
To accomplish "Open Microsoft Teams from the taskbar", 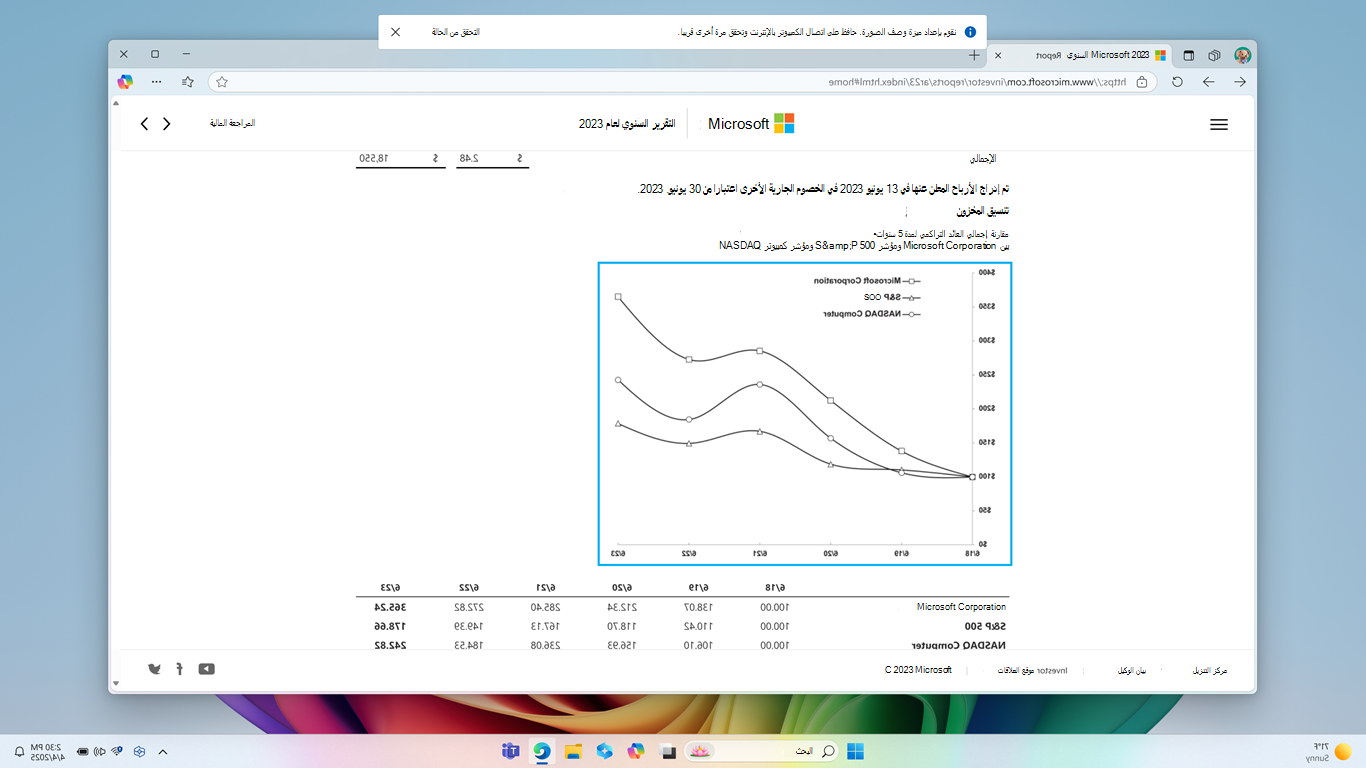I will click(510, 751).
